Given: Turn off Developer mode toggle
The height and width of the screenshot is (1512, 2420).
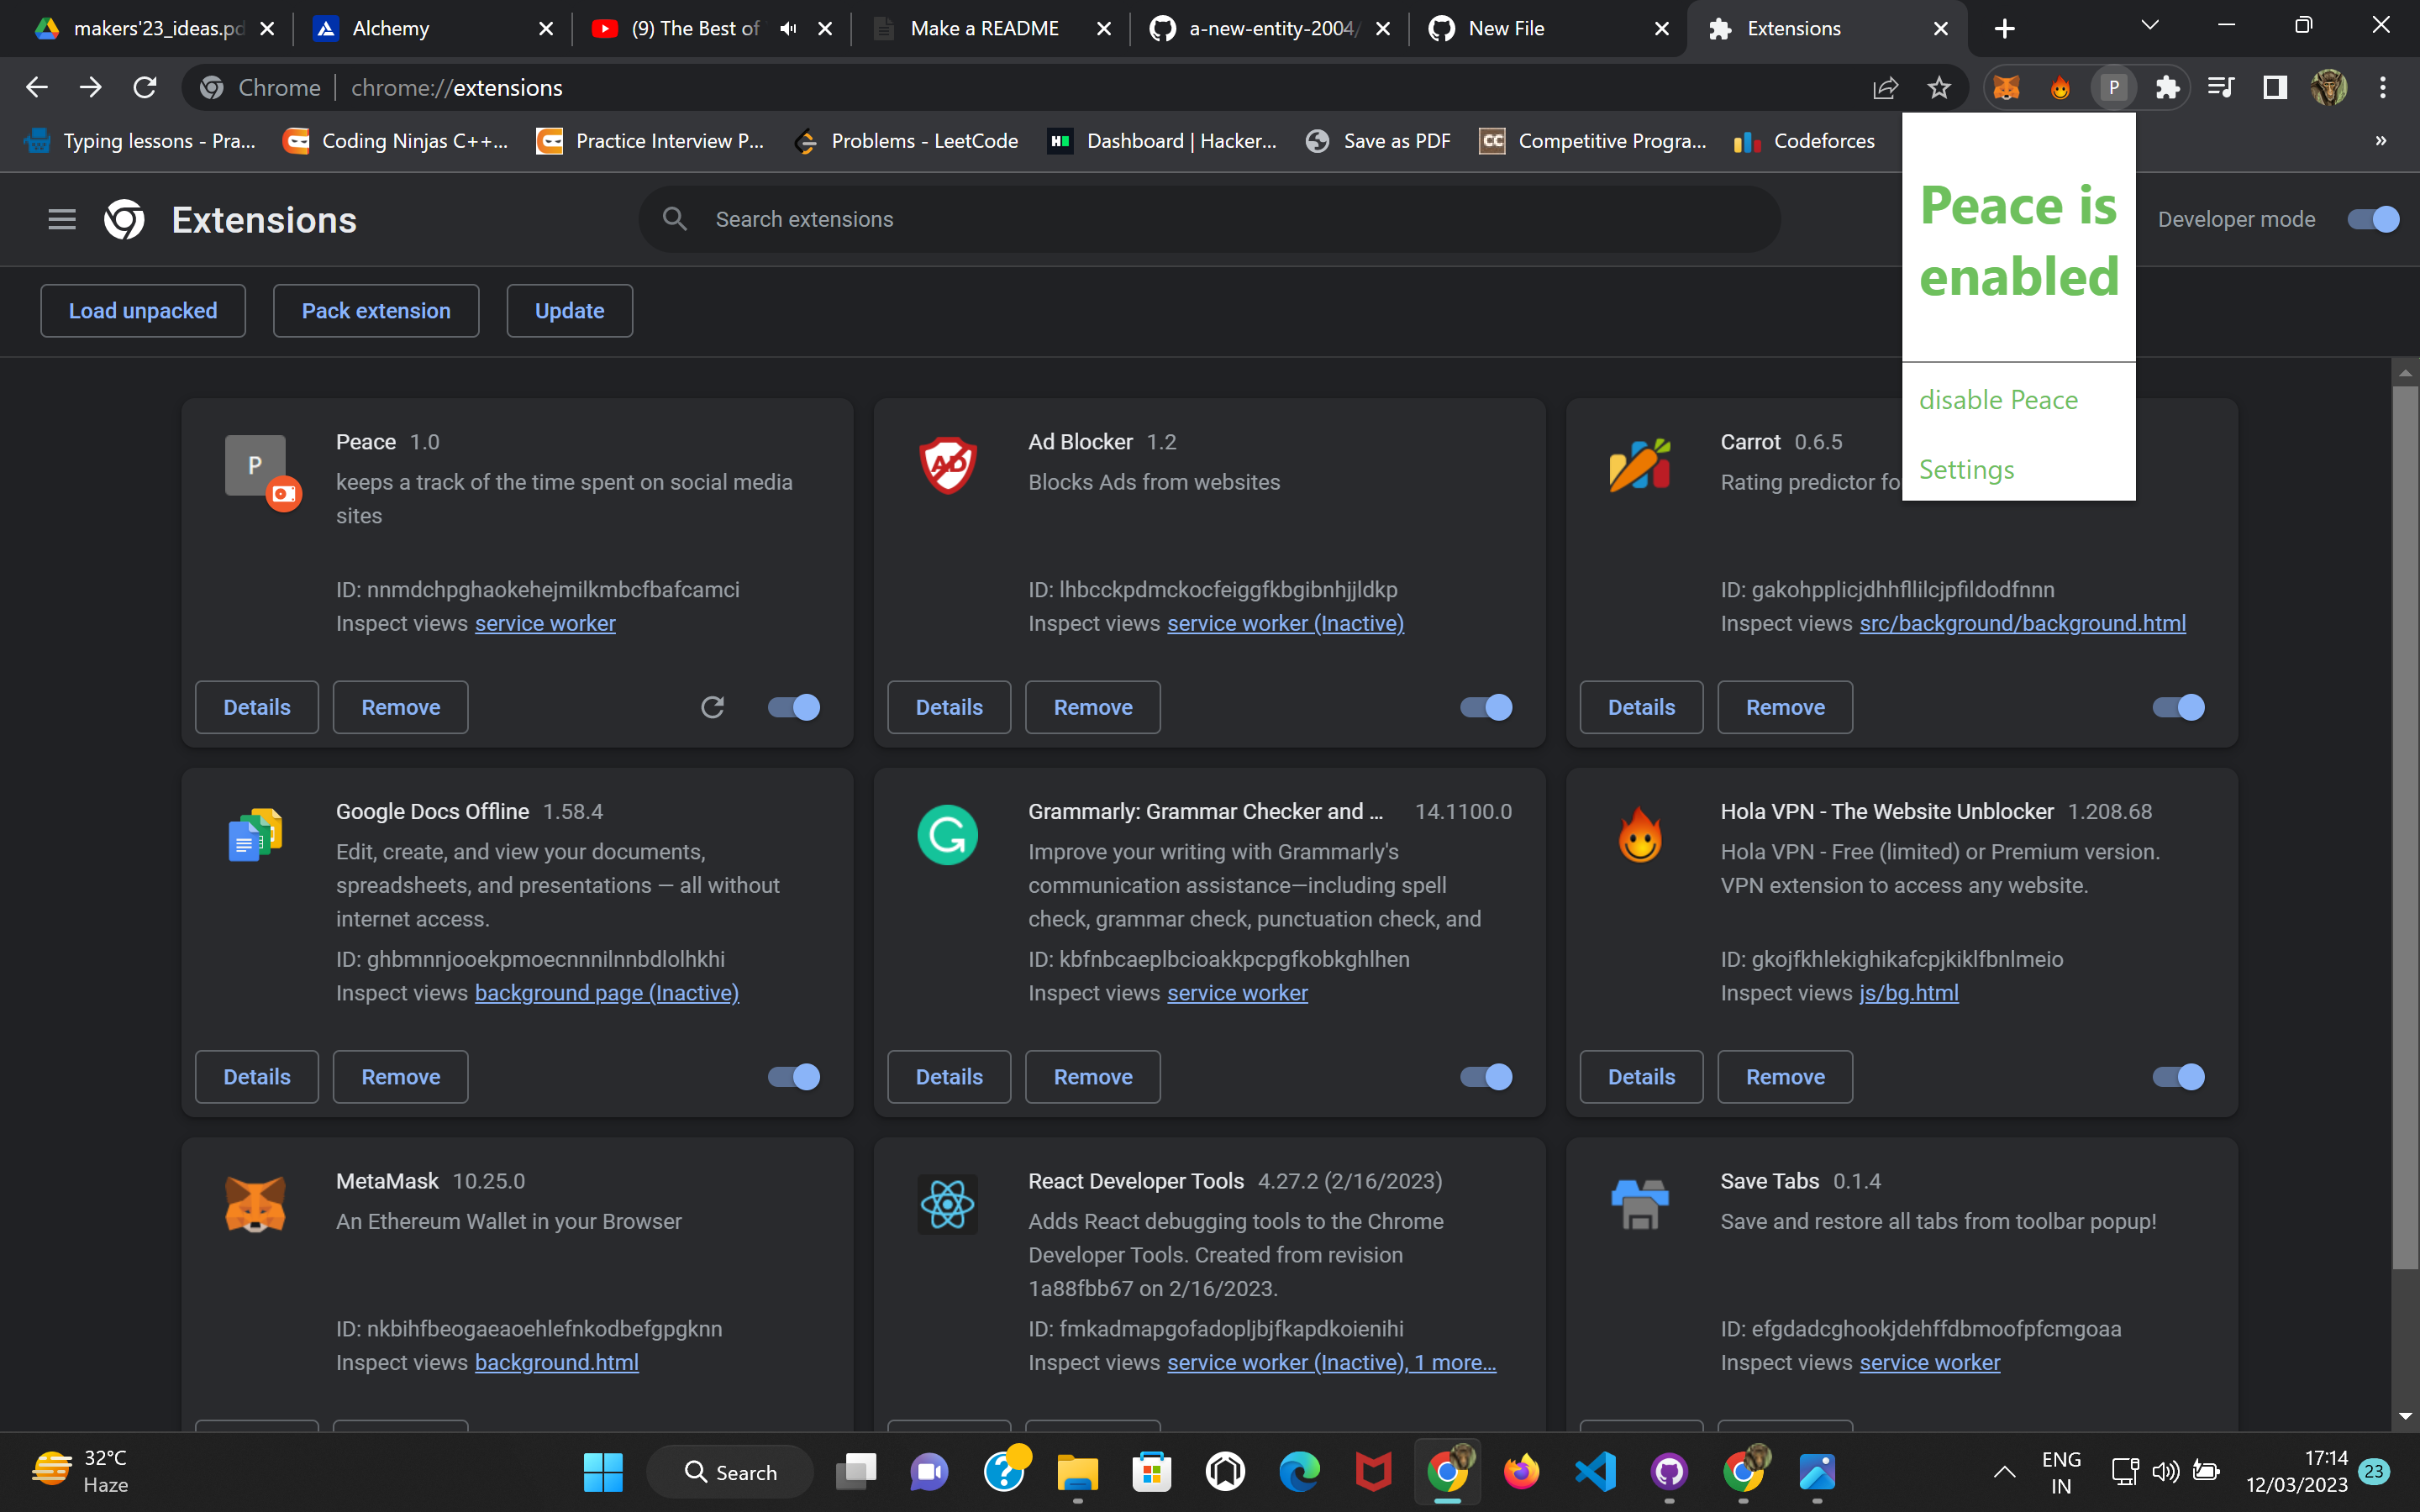Looking at the screenshot, I should 2373,219.
